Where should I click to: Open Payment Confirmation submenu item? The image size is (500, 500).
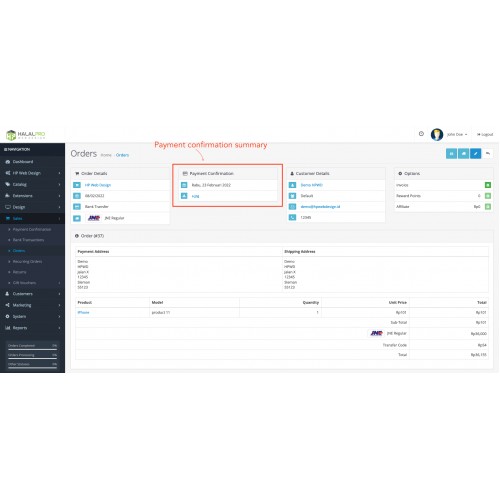click(32, 229)
